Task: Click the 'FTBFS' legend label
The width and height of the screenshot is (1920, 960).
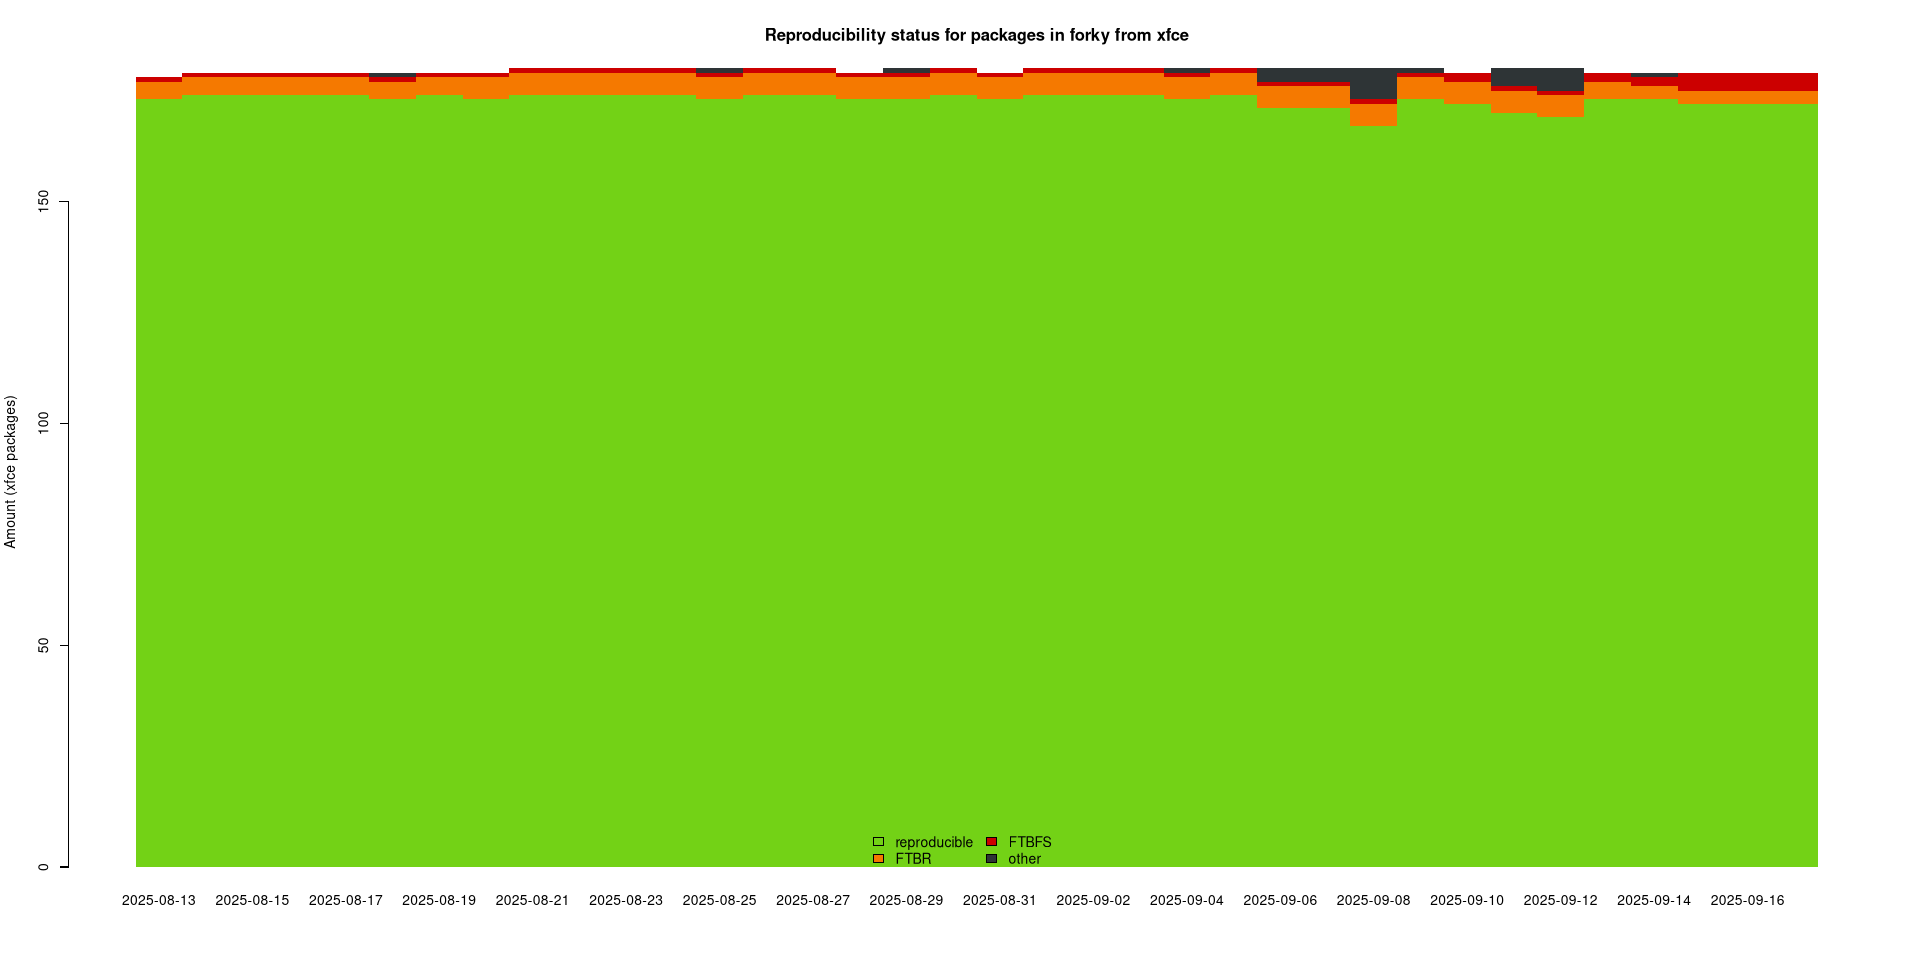Action: pos(1030,842)
